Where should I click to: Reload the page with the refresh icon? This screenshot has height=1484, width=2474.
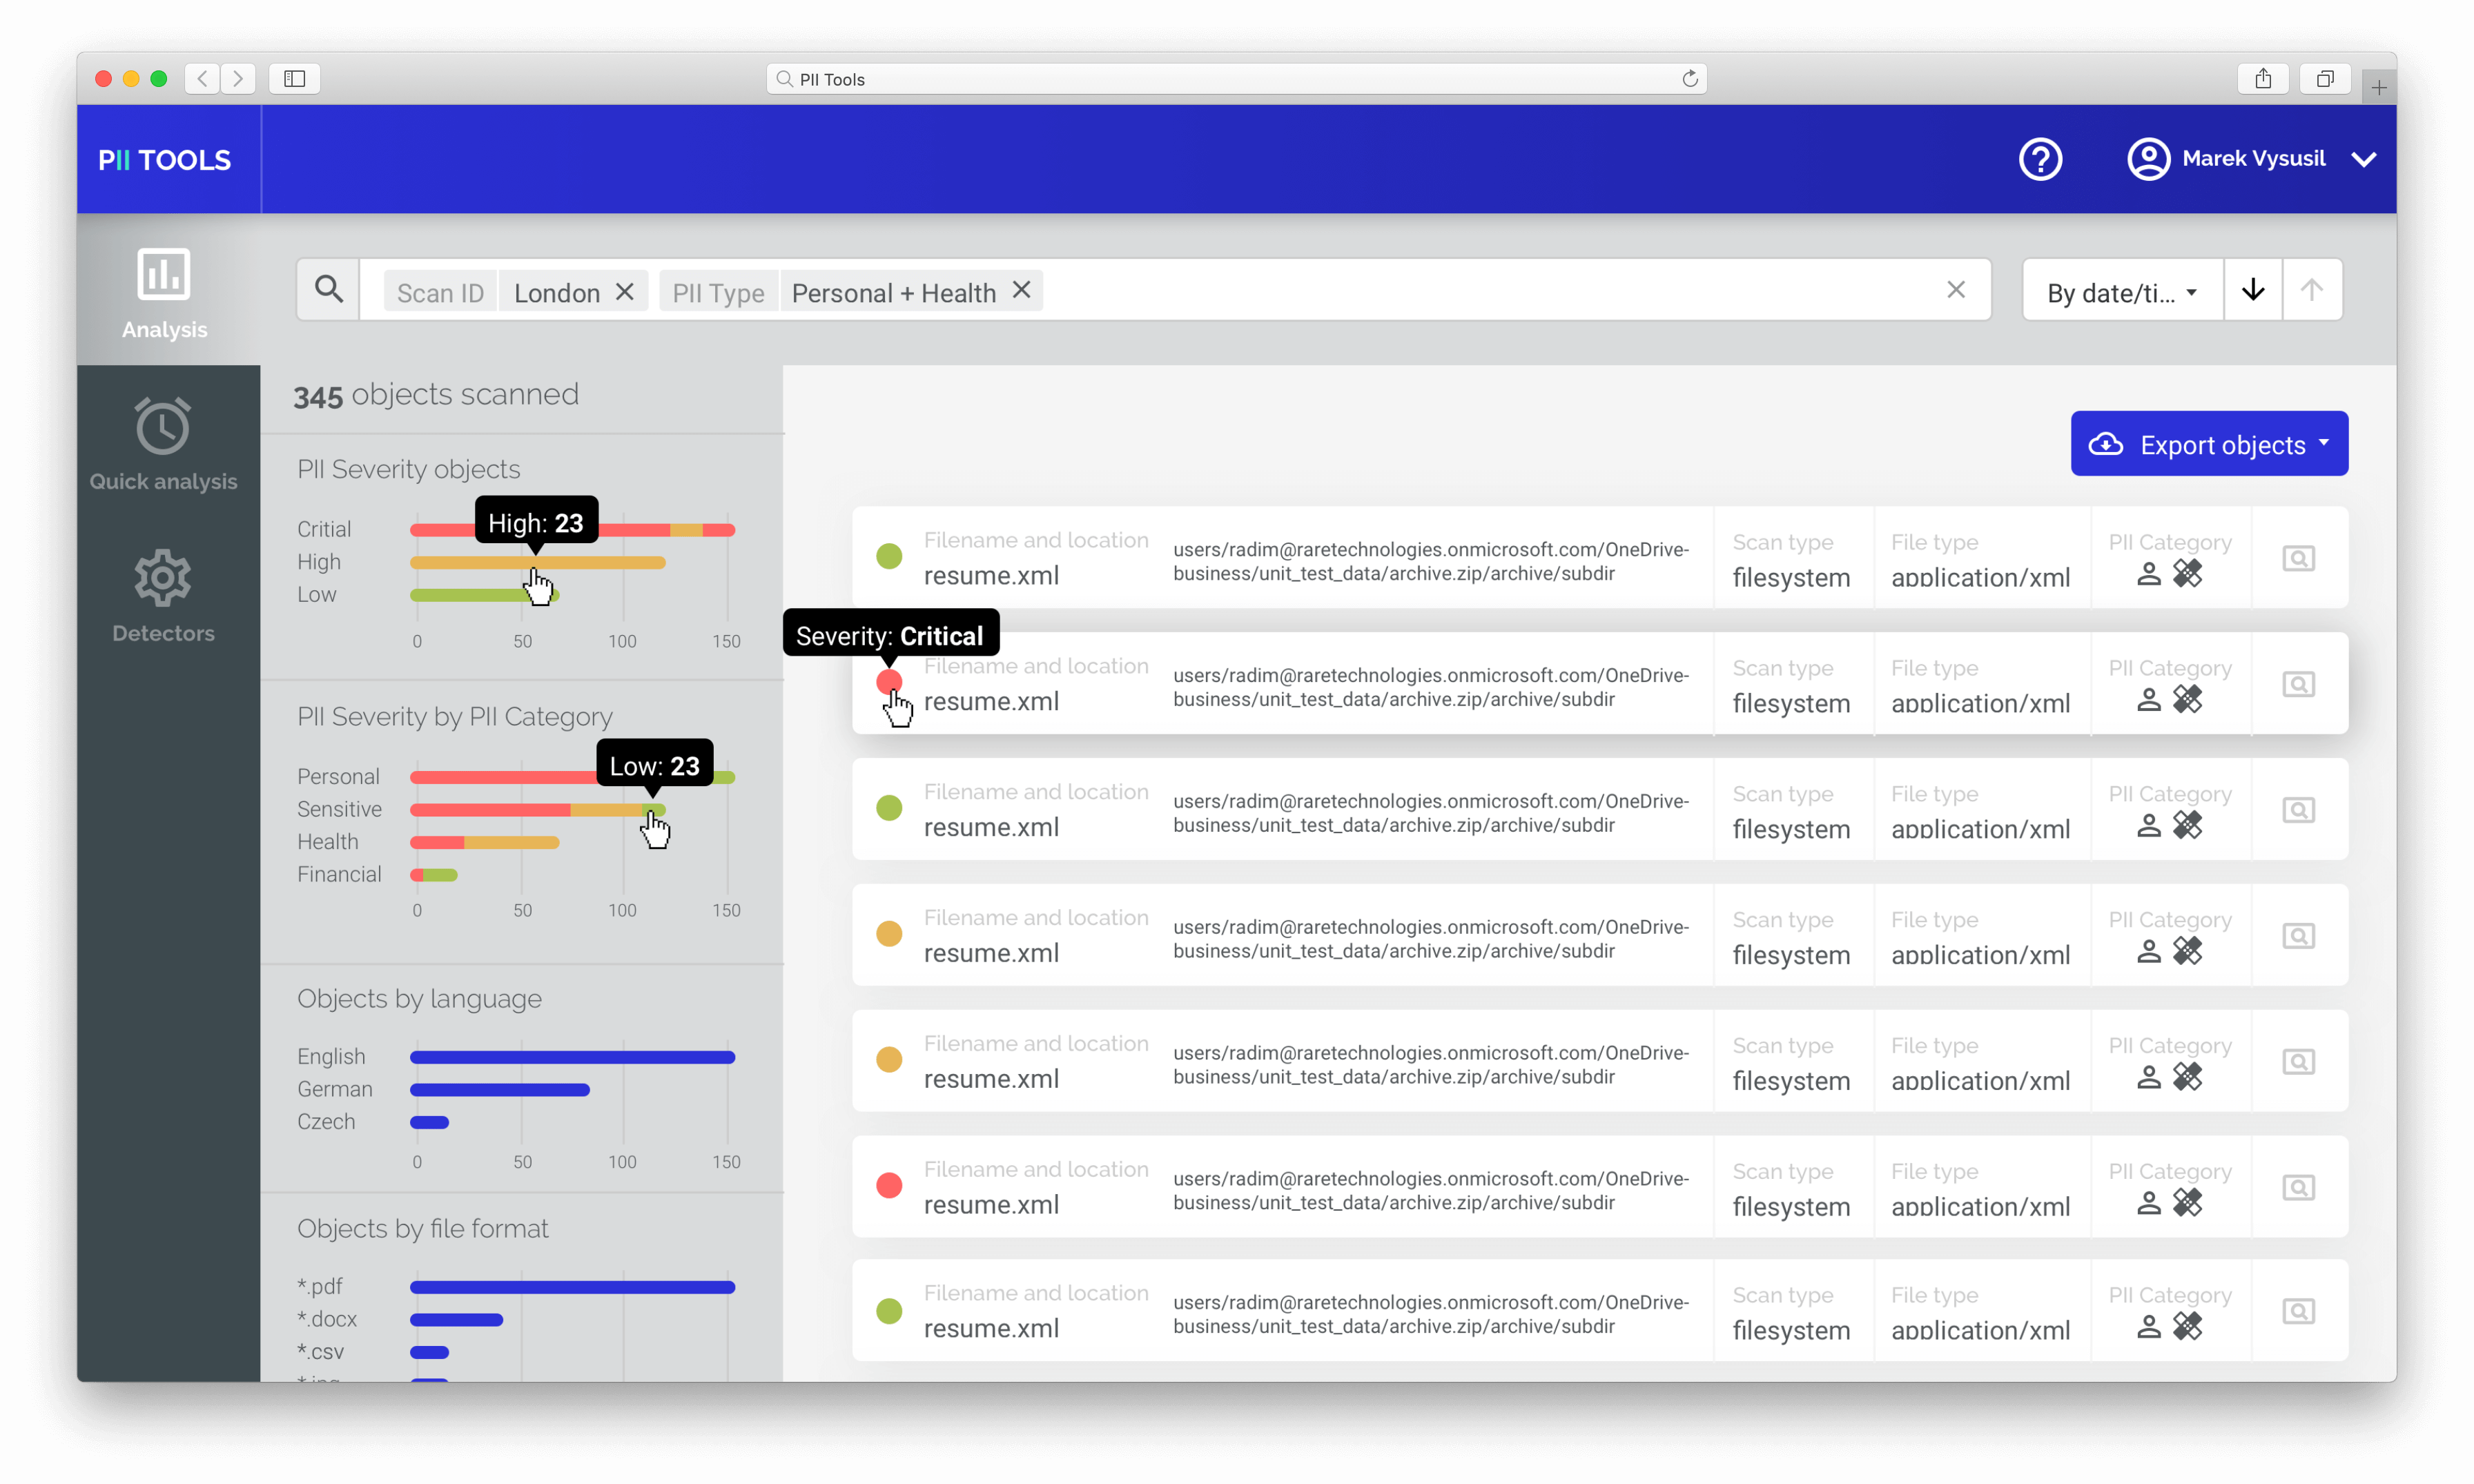click(x=1690, y=79)
